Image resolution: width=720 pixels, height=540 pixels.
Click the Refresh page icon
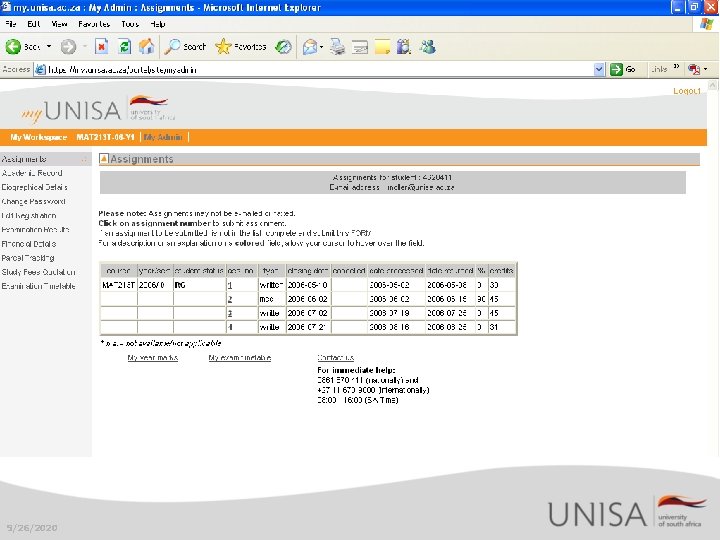click(x=124, y=46)
